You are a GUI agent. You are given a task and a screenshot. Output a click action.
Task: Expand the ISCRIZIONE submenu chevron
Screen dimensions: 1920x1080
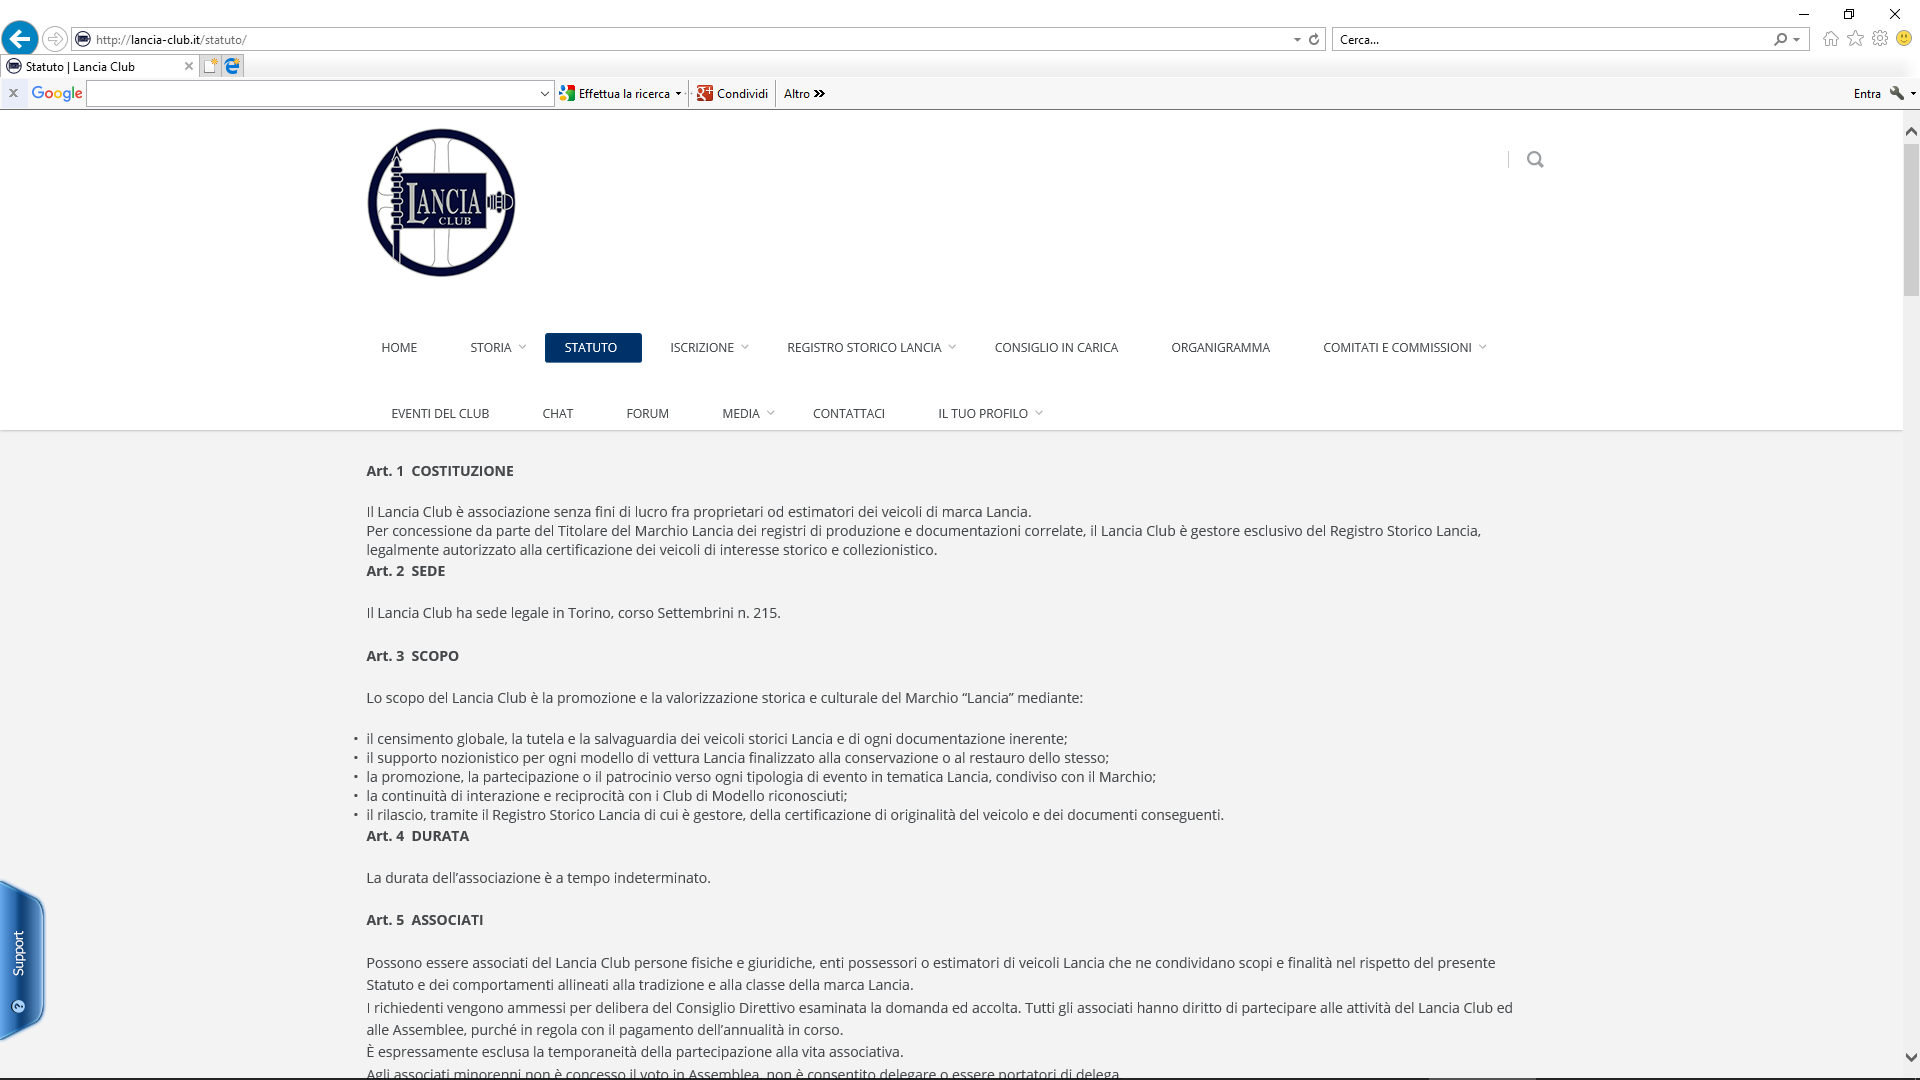pos(745,347)
